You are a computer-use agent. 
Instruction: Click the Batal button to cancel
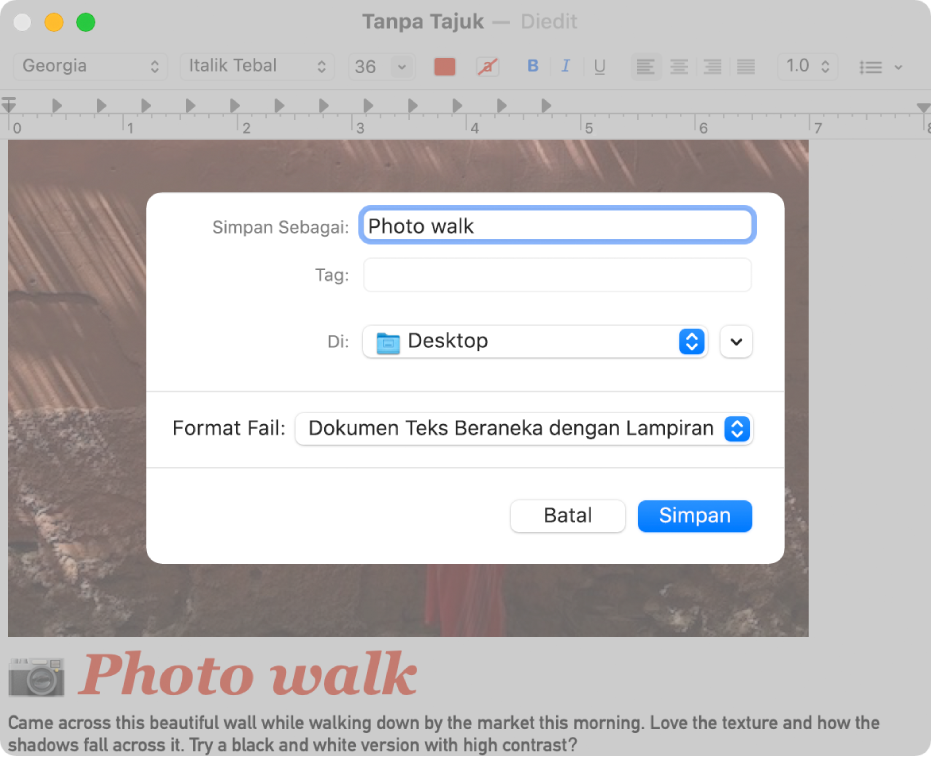[568, 516]
